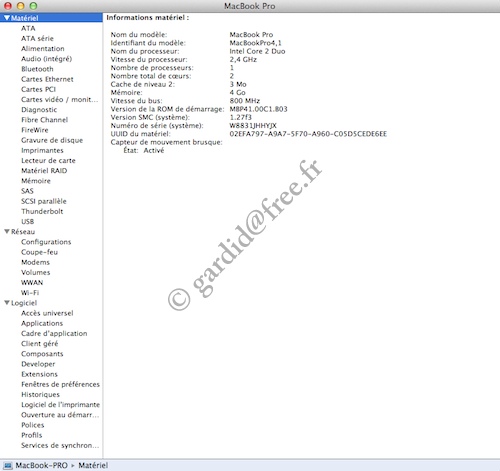Select Imprimantes in sidebar
Viewport: 500px width, 471px height.
coord(42,150)
